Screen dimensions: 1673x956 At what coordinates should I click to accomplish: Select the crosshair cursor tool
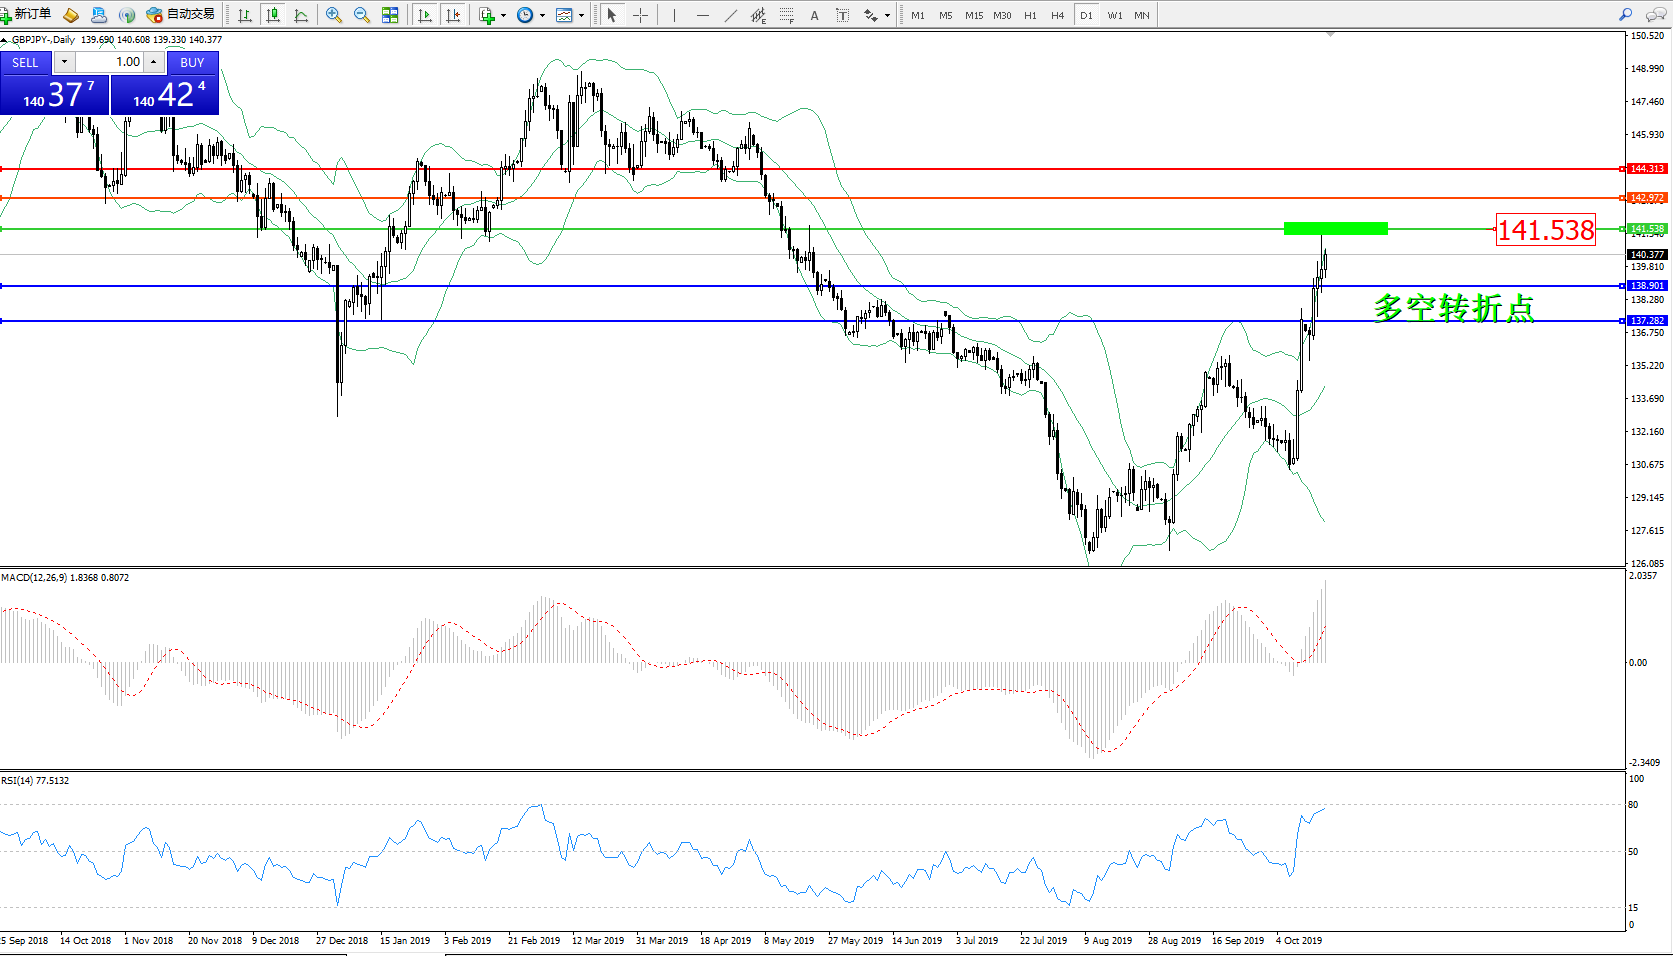(x=641, y=15)
